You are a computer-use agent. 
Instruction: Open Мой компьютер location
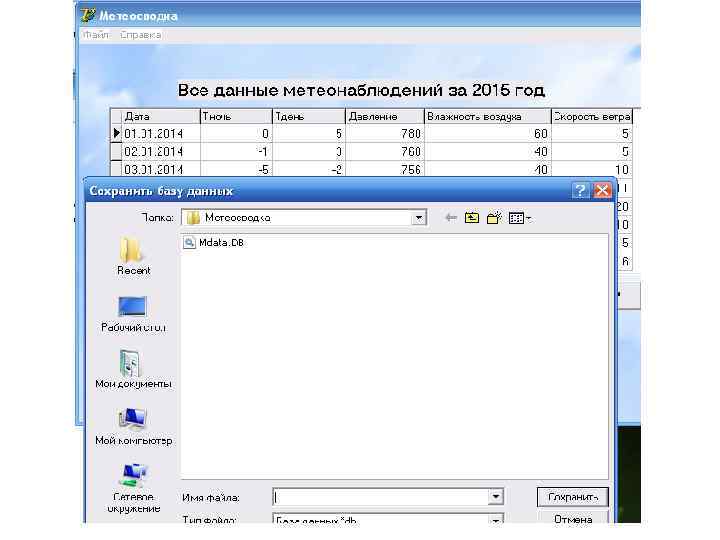tap(133, 427)
